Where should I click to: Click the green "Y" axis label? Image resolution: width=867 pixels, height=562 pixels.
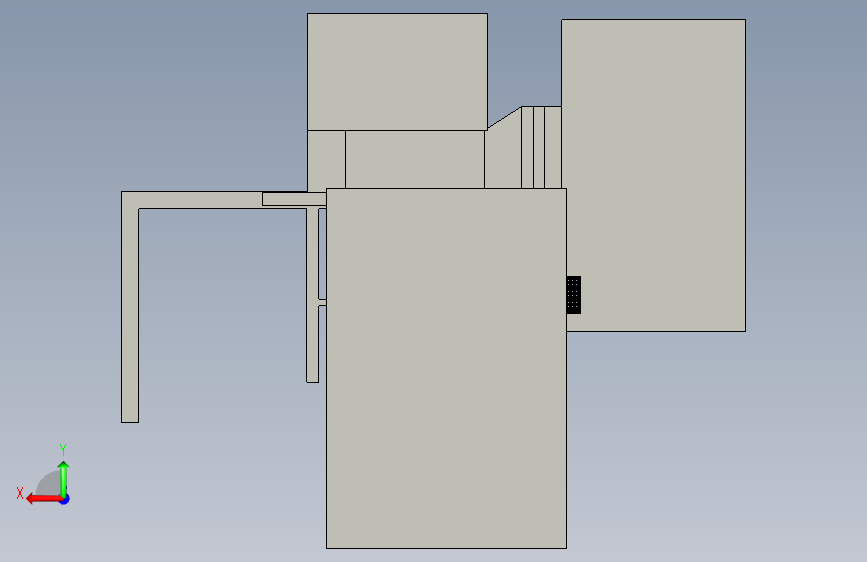pyautogui.click(x=63, y=449)
